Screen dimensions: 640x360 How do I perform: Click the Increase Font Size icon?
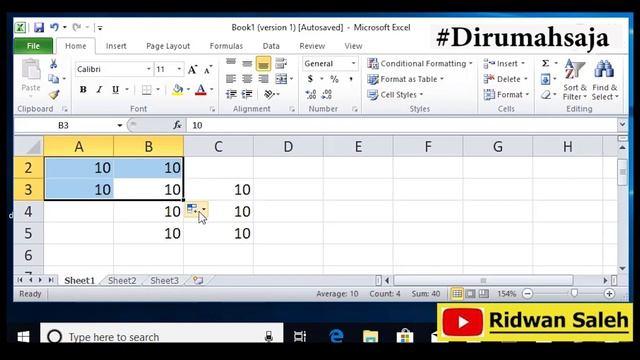click(192, 69)
